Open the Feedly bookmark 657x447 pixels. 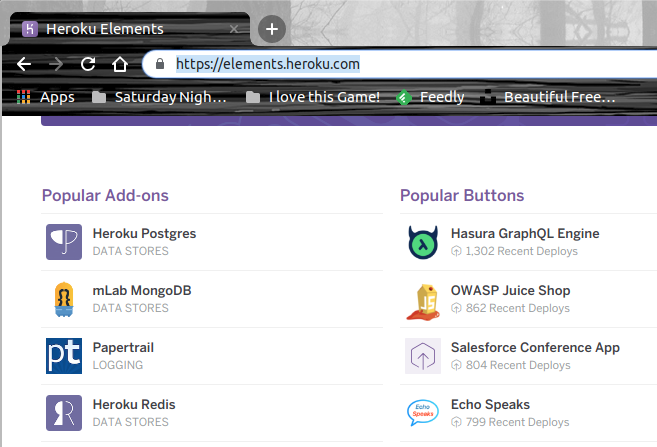[x=430, y=97]
